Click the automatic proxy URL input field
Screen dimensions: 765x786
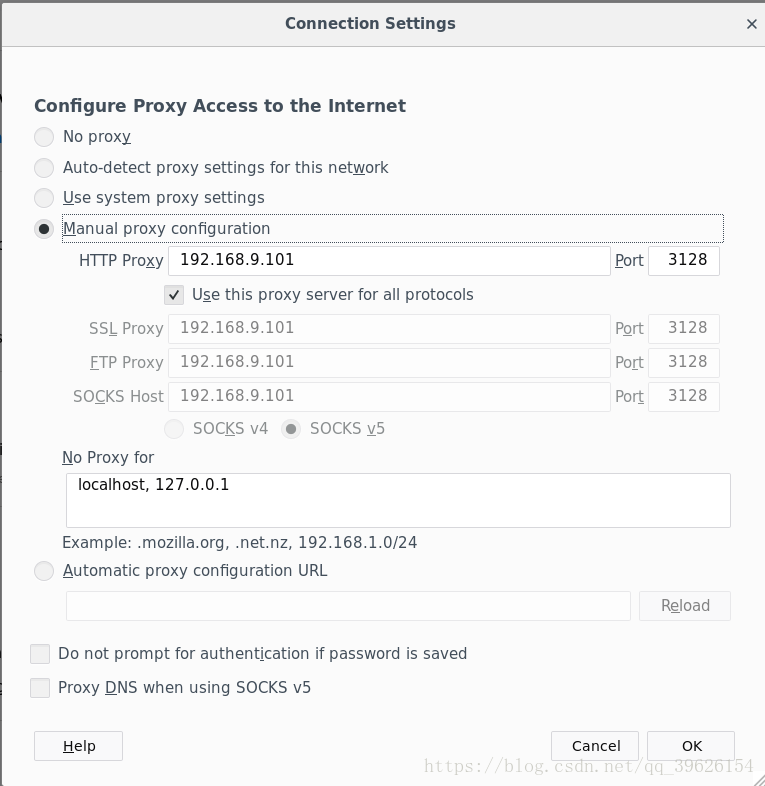pyautogui.click(x=348, y=606)
